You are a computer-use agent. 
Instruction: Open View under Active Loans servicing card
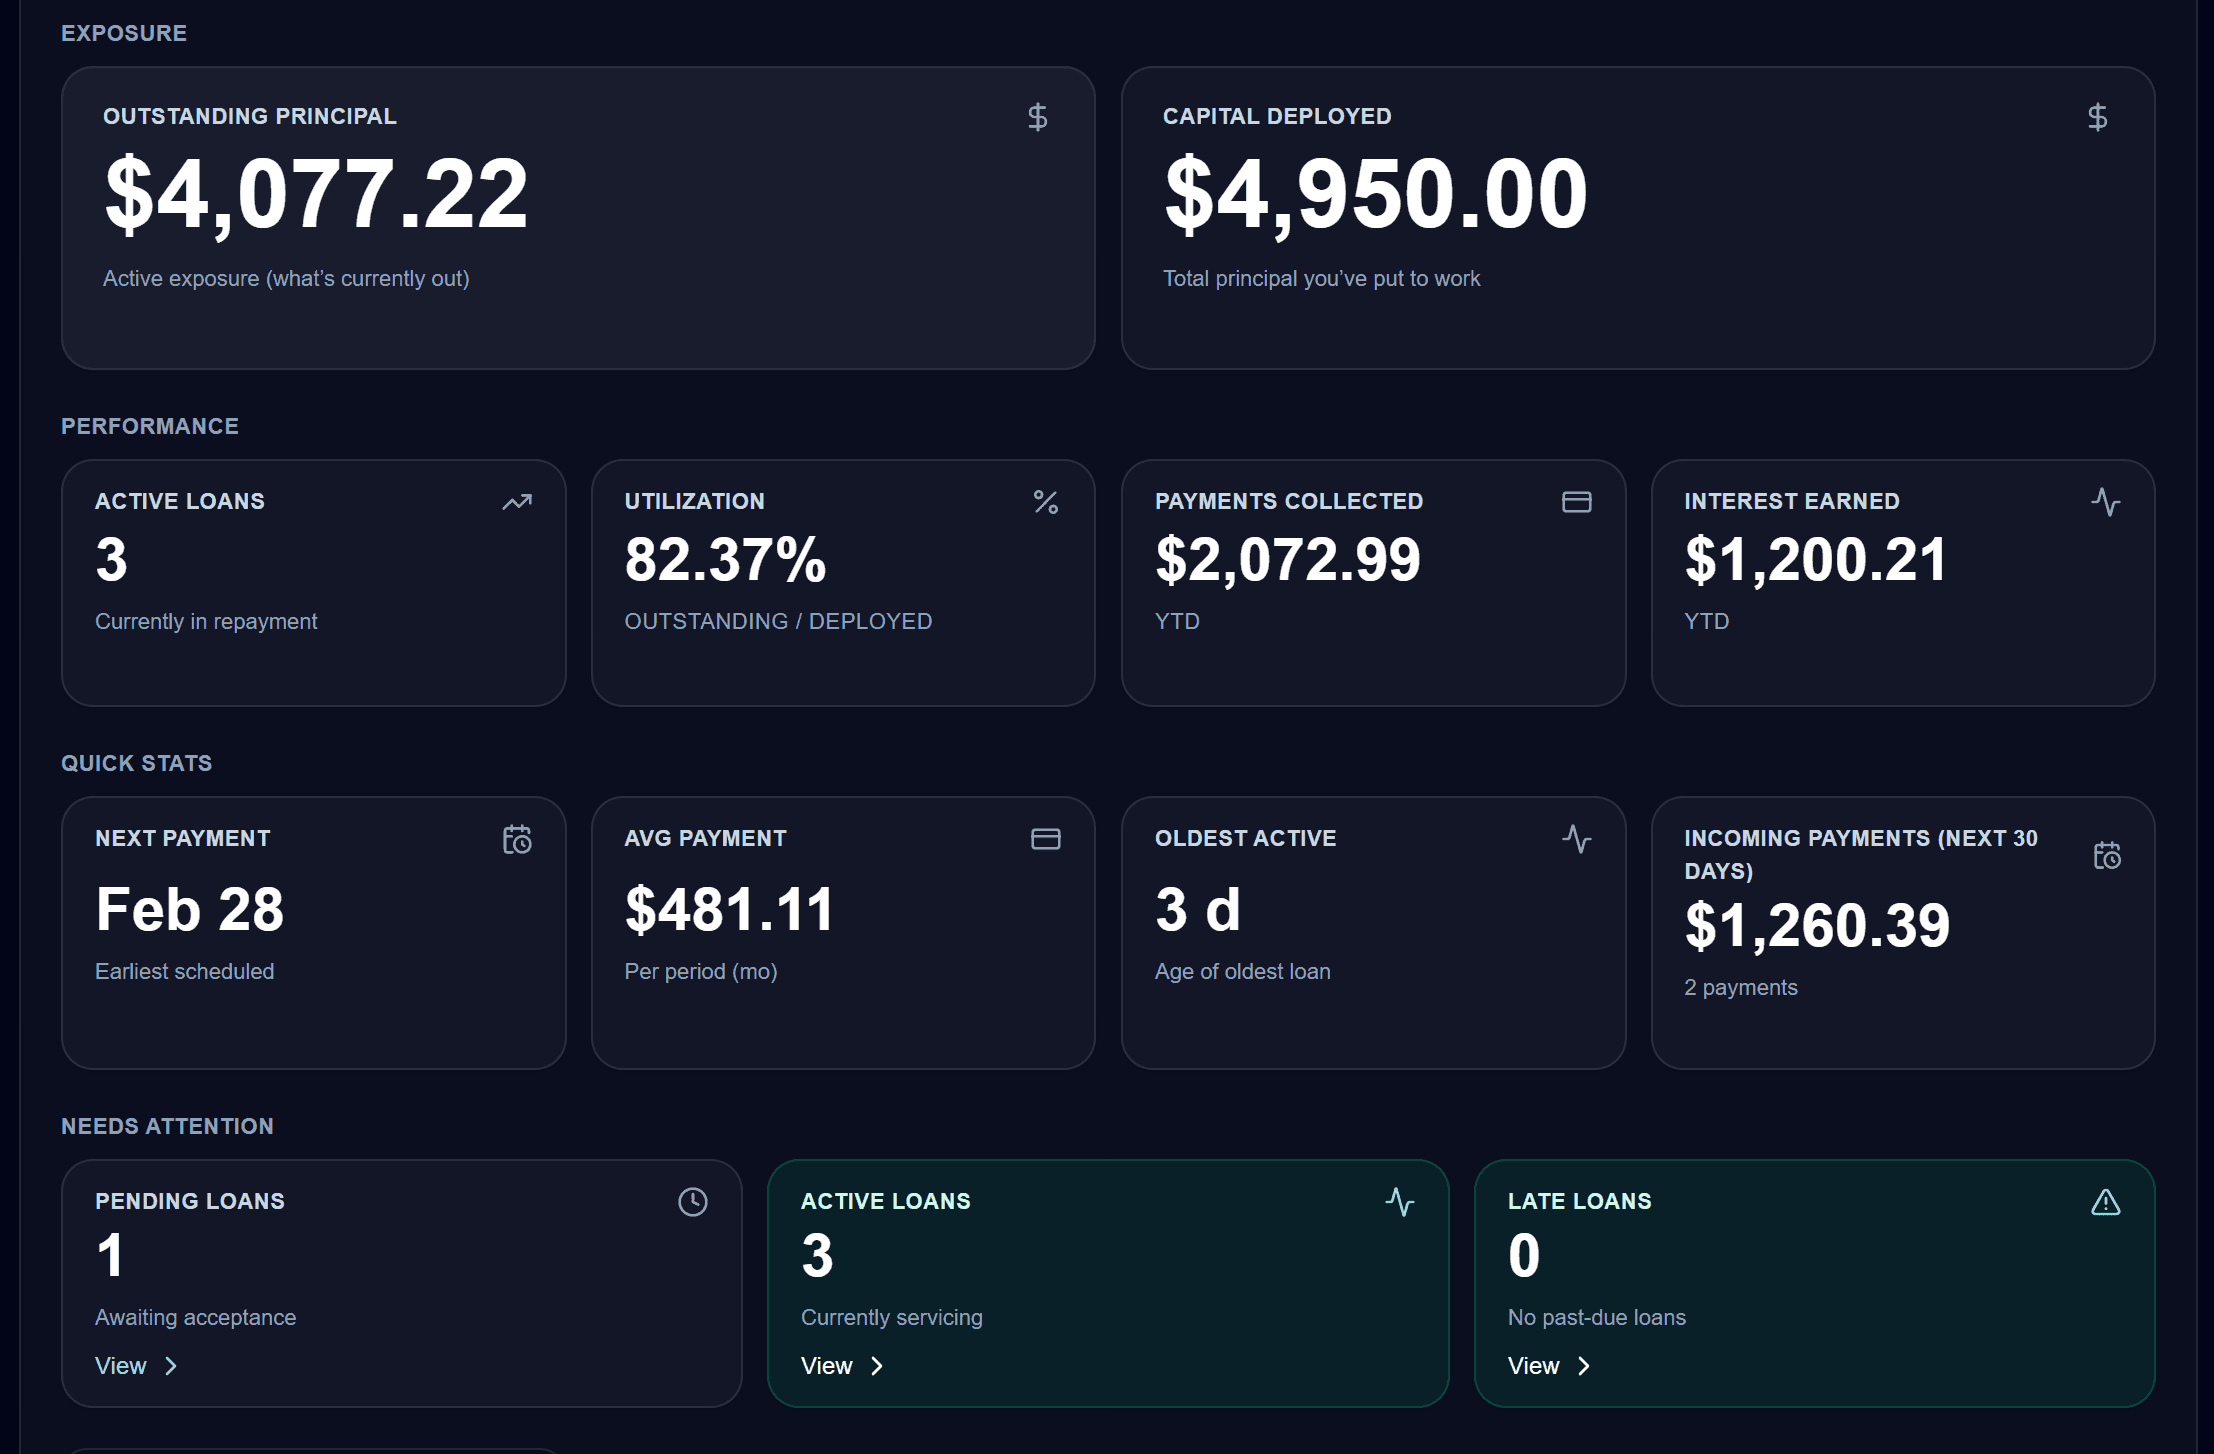(825, 1365)
